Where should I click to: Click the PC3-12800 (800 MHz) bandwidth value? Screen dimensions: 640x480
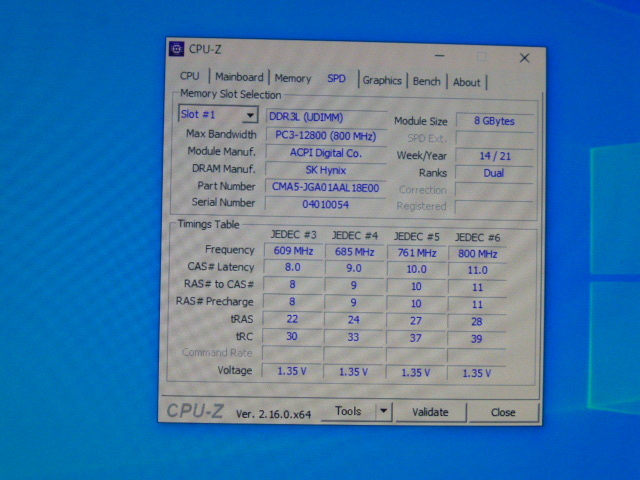(326, 136)
